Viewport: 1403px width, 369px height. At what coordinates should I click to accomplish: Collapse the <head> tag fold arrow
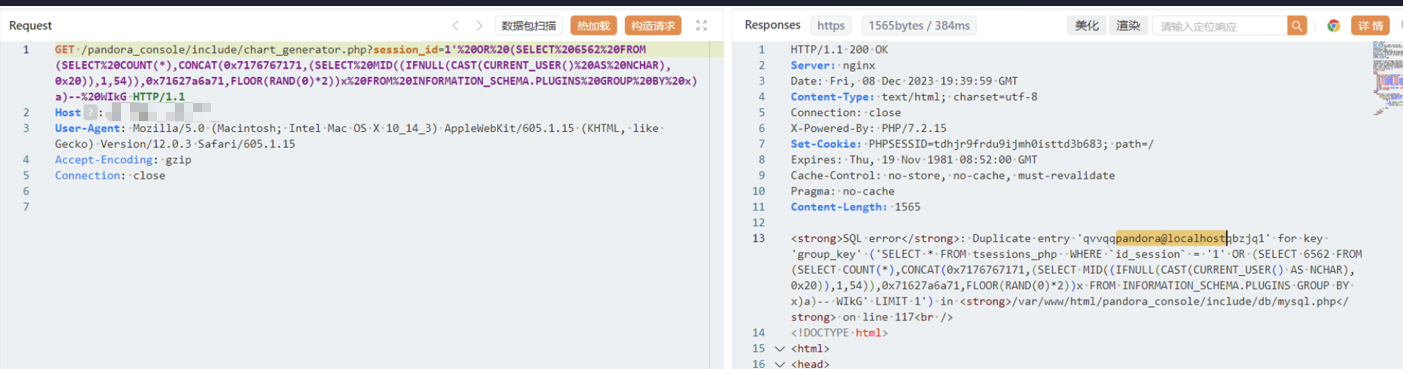pyautogui.click(x=780, y=364)
